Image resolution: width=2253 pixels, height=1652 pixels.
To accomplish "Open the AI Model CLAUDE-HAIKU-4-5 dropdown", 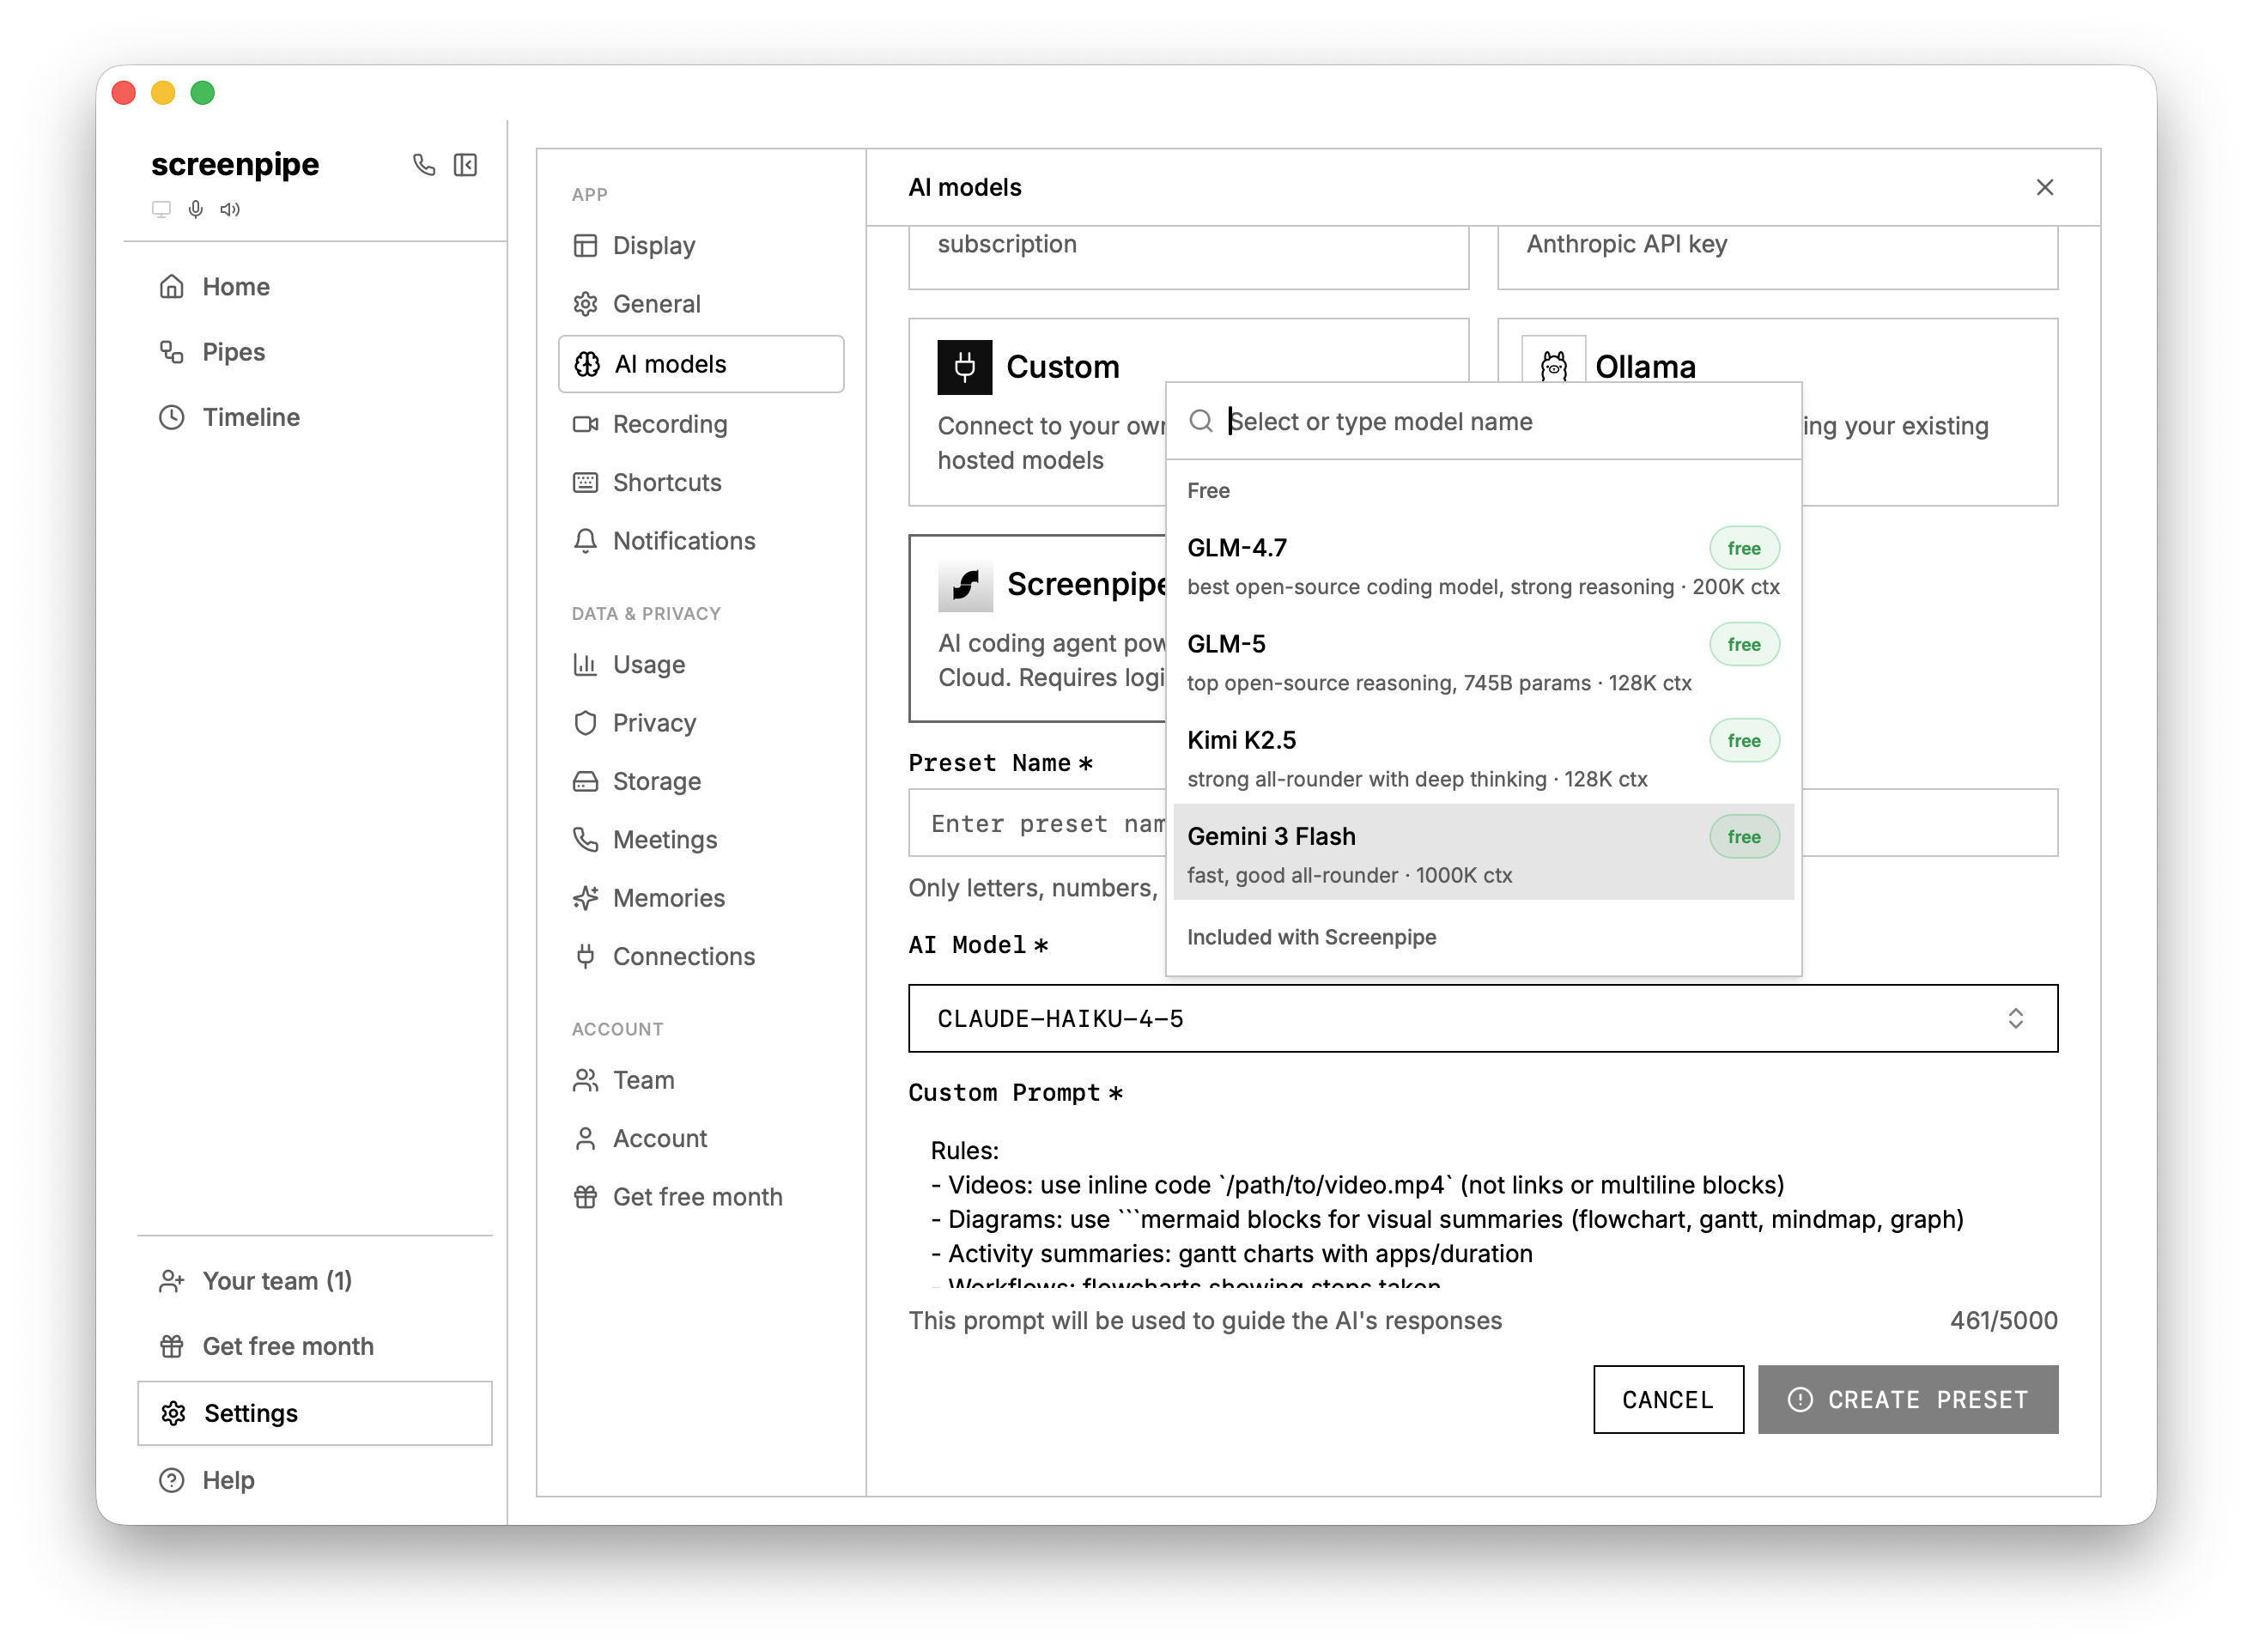I will [x=1482, y=1018].
